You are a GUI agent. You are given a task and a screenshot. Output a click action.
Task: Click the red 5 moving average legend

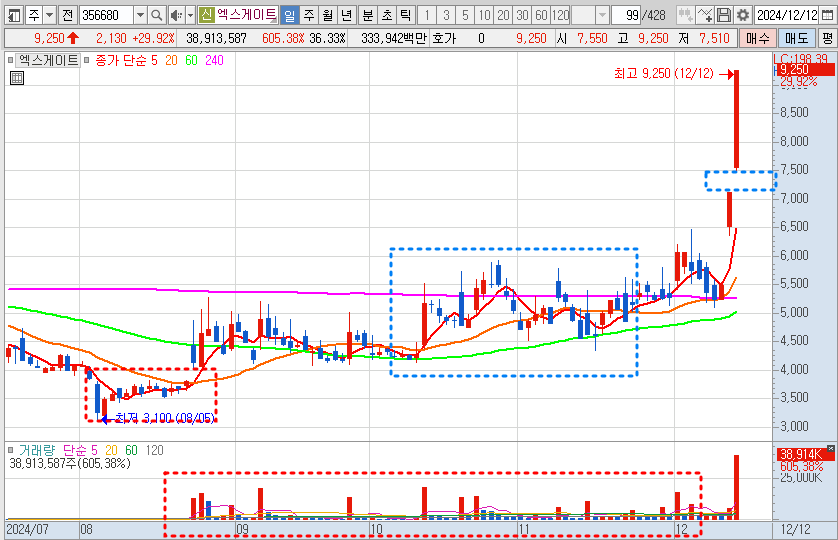pos(154,60)
